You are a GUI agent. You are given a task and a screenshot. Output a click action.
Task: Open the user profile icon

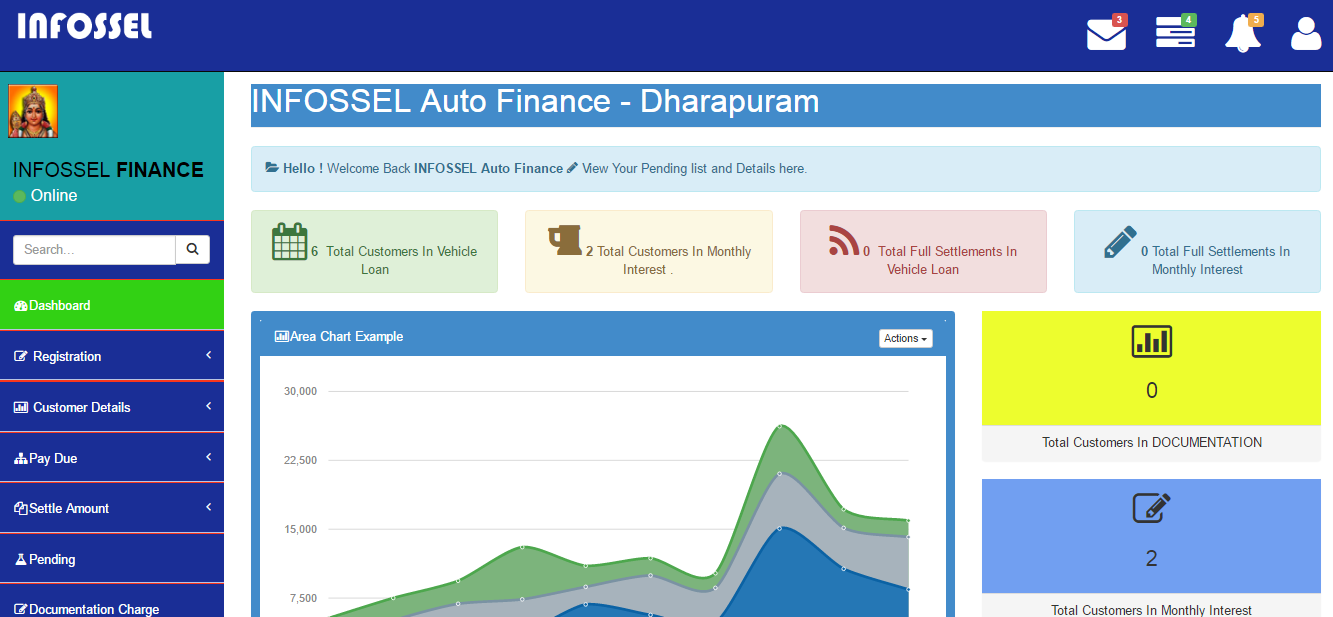pos(1305,34)
